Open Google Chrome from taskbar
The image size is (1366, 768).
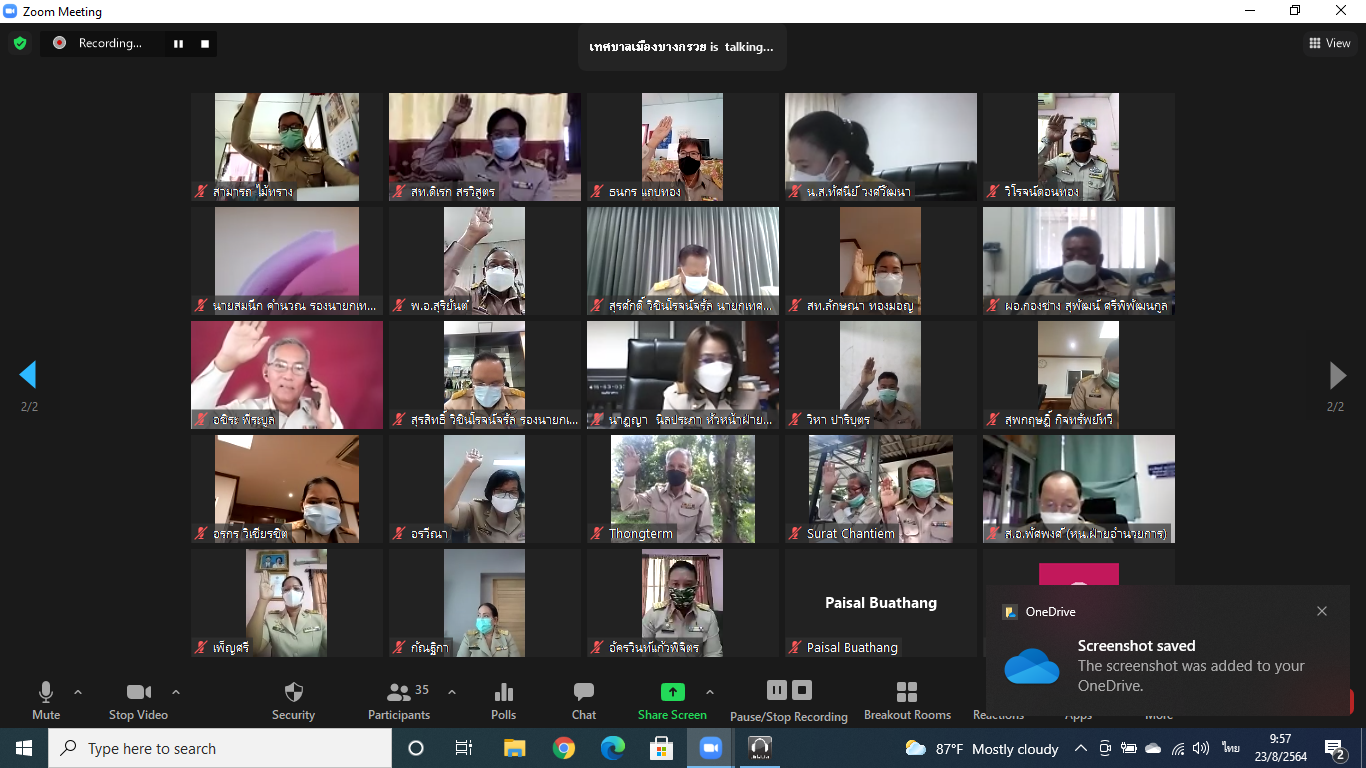pos(564,748)
